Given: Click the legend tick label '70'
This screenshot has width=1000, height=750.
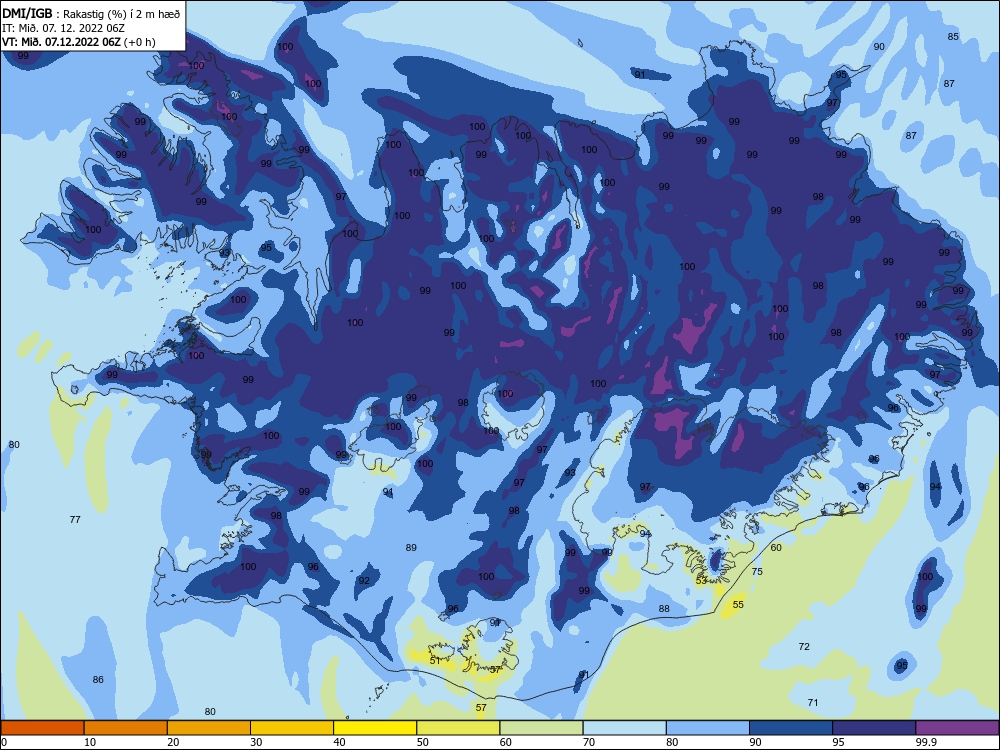Looking at the screenshot, I should coord(589,742).
